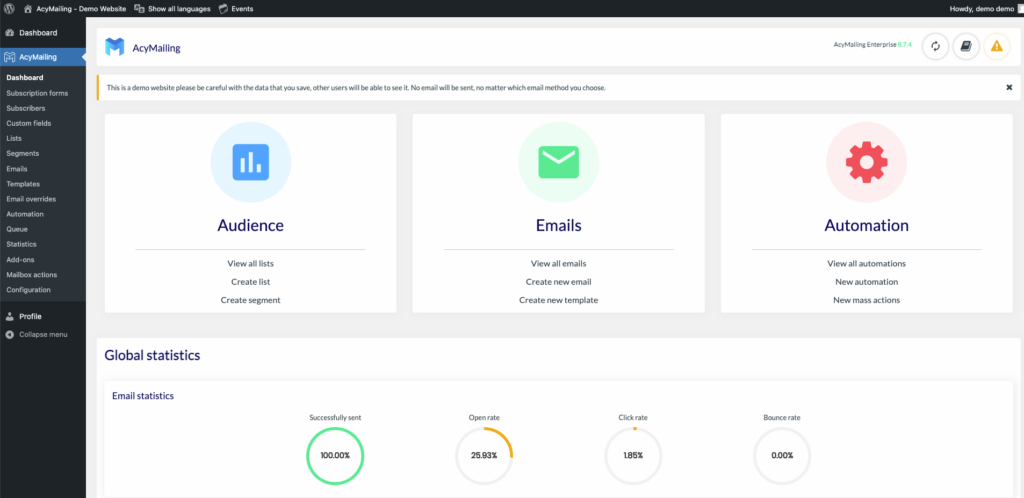Open Statistics in the sidebar

[x=22, y=244]
